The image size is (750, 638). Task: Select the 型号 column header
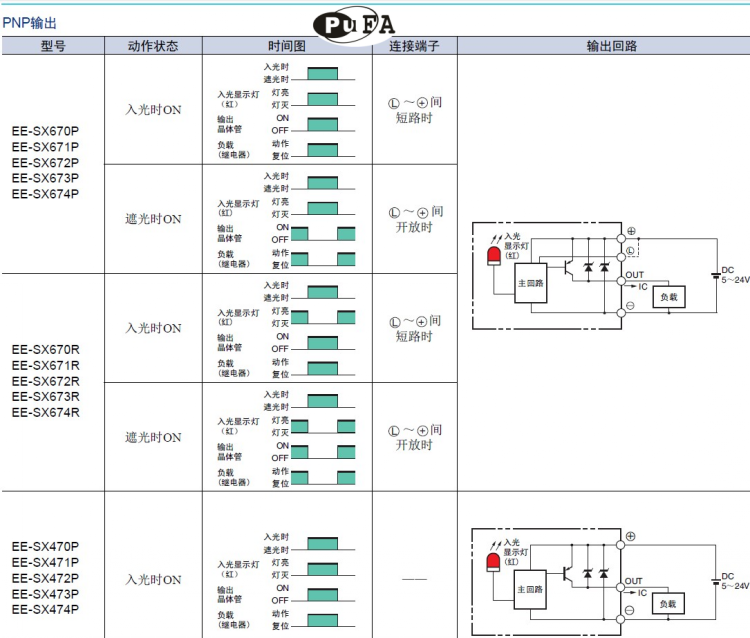click(53, 46)
